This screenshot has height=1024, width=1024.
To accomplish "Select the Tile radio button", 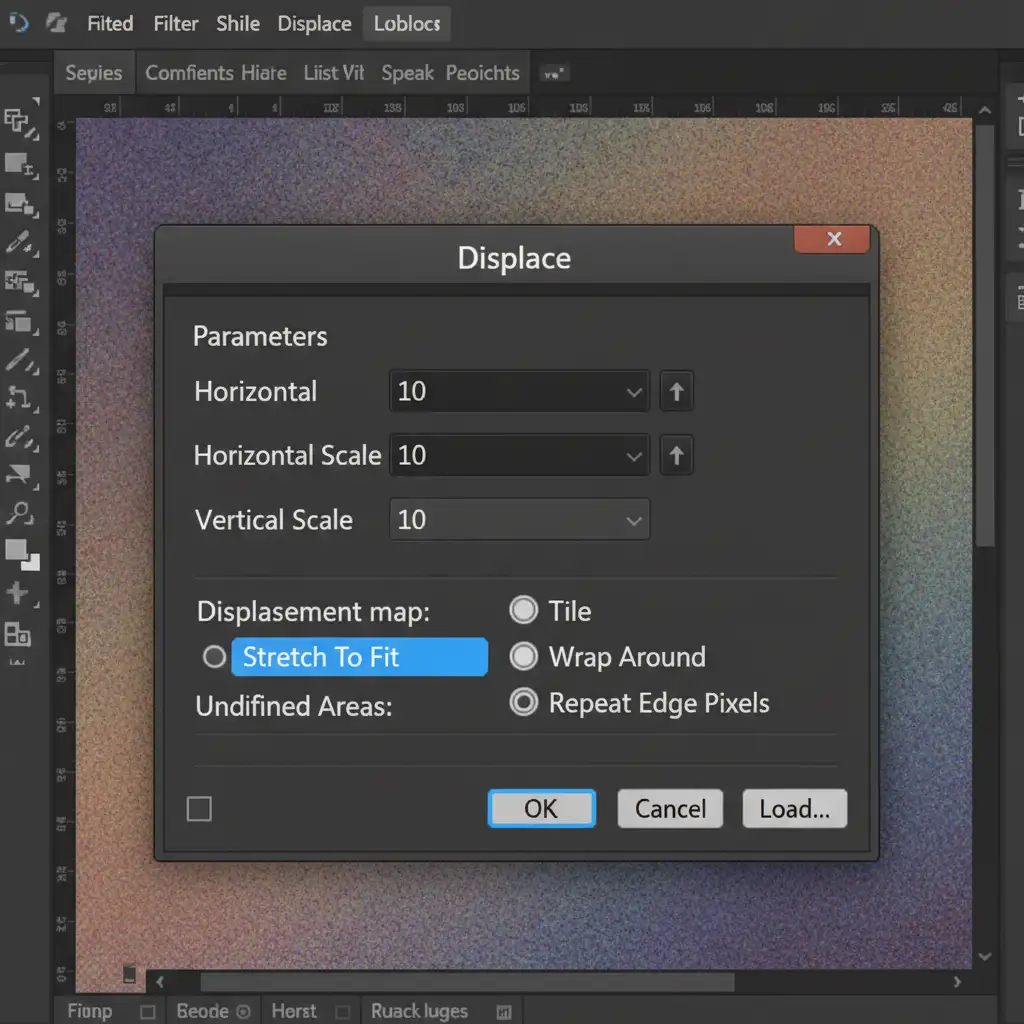I will coord(524,610).
